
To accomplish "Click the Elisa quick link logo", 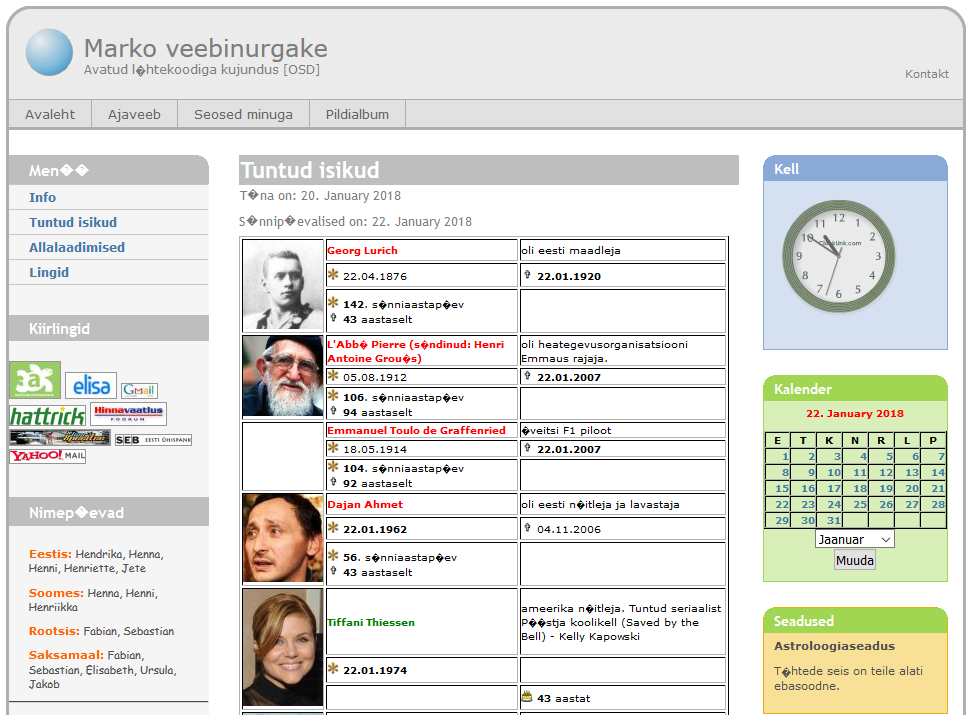I will tap(91, 385).
